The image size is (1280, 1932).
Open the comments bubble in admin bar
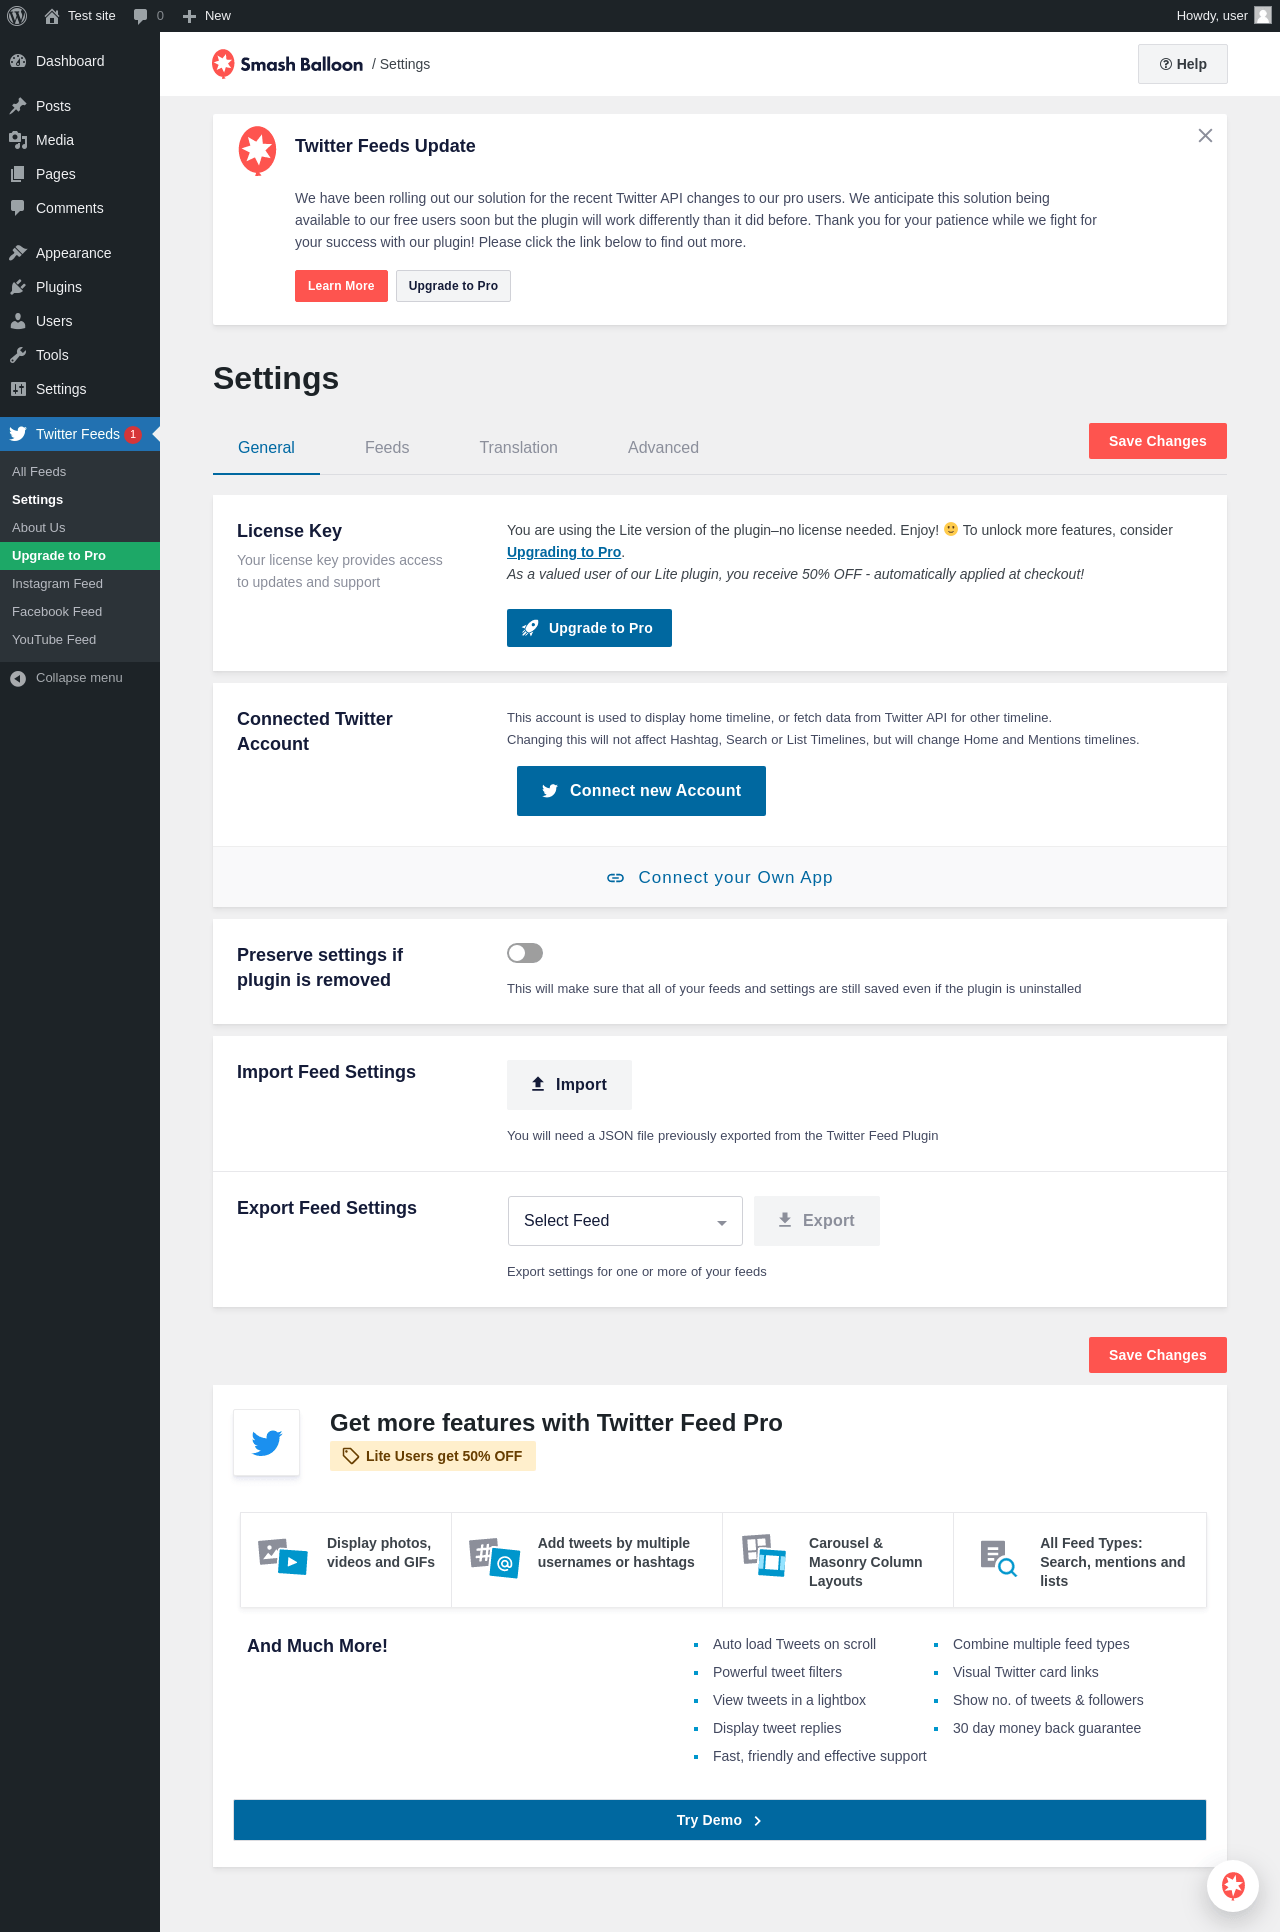(148, 16)
